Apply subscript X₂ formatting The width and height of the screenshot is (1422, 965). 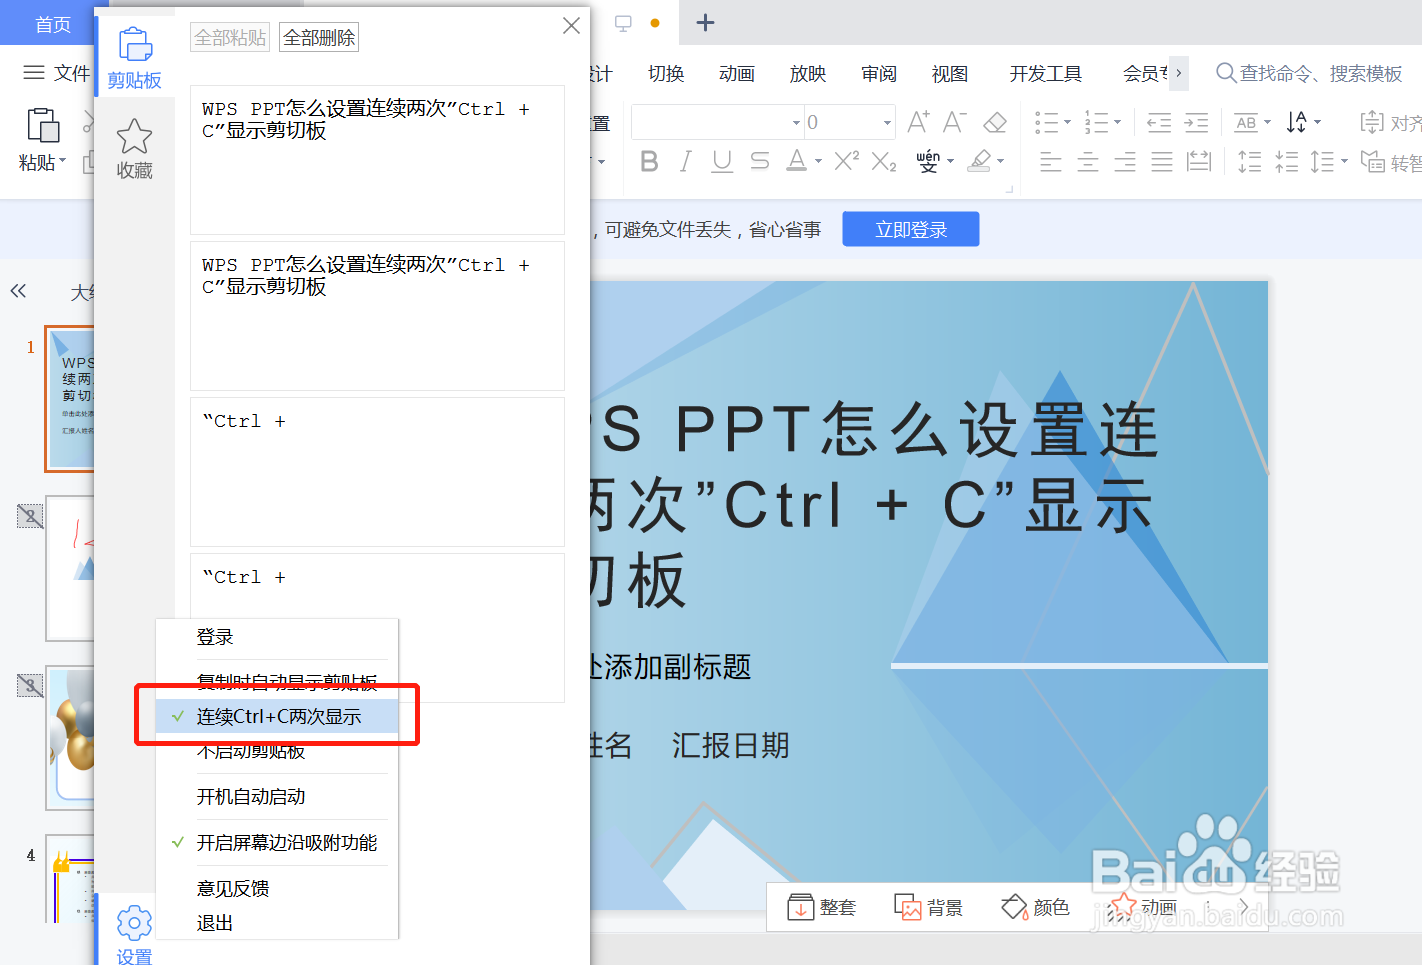click(x=884, y=161)
